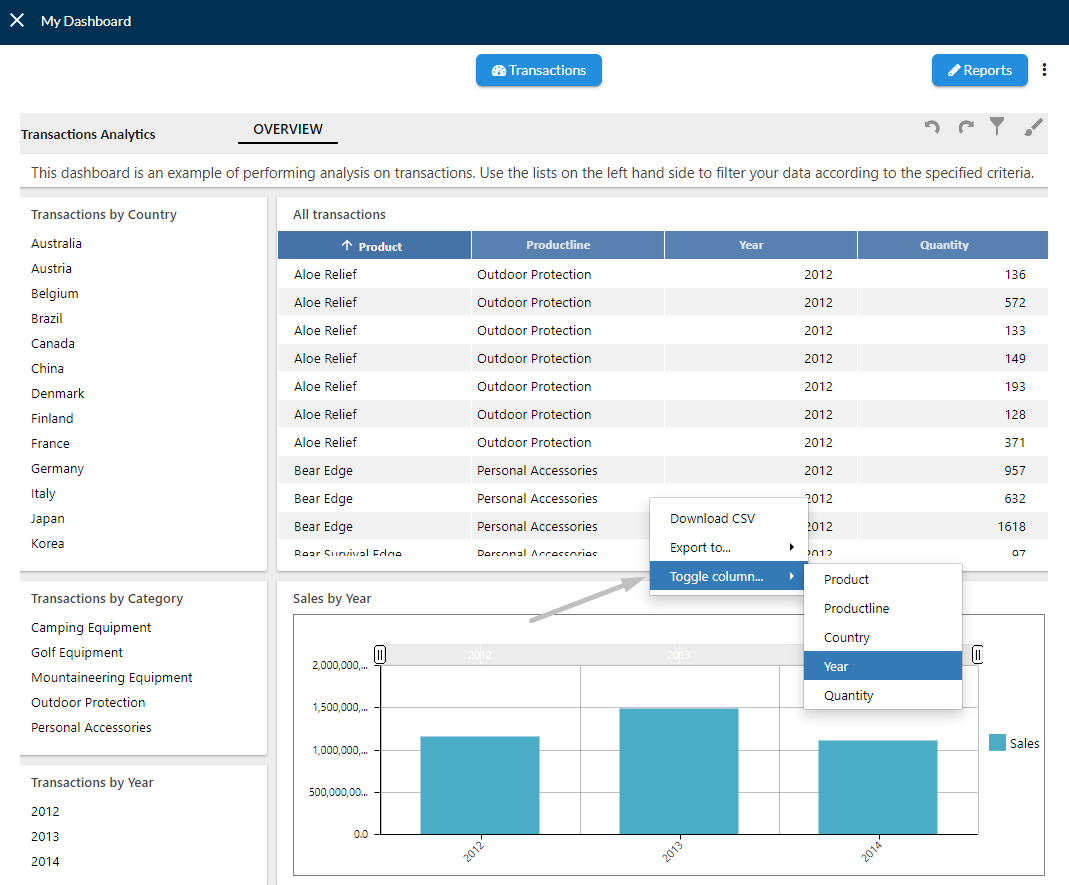The height and width of the screenshot is (885, 1069).
Task: Filter by Germany in country list
Action: click(x=57, y=468)
